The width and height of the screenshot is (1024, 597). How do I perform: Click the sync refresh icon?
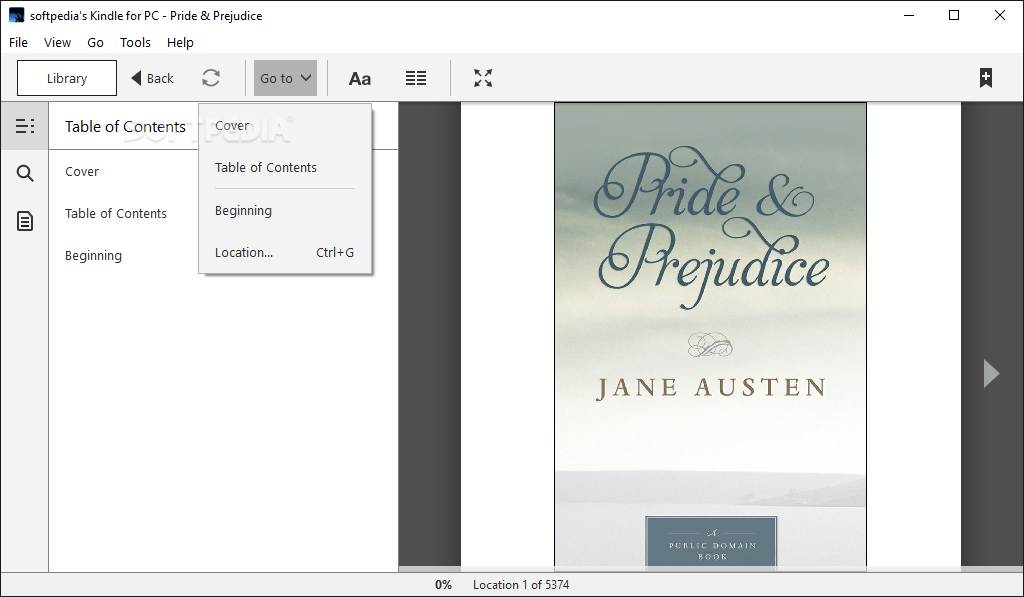211,78
